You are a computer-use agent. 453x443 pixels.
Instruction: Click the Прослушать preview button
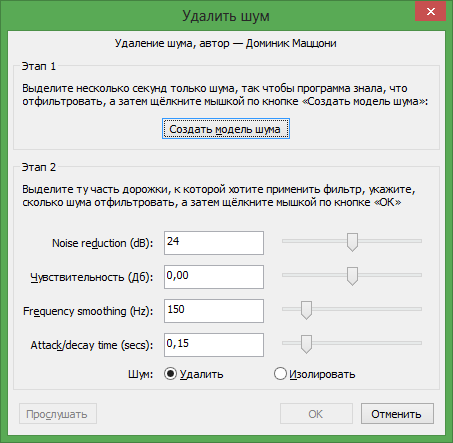click(x=58, y=414)
